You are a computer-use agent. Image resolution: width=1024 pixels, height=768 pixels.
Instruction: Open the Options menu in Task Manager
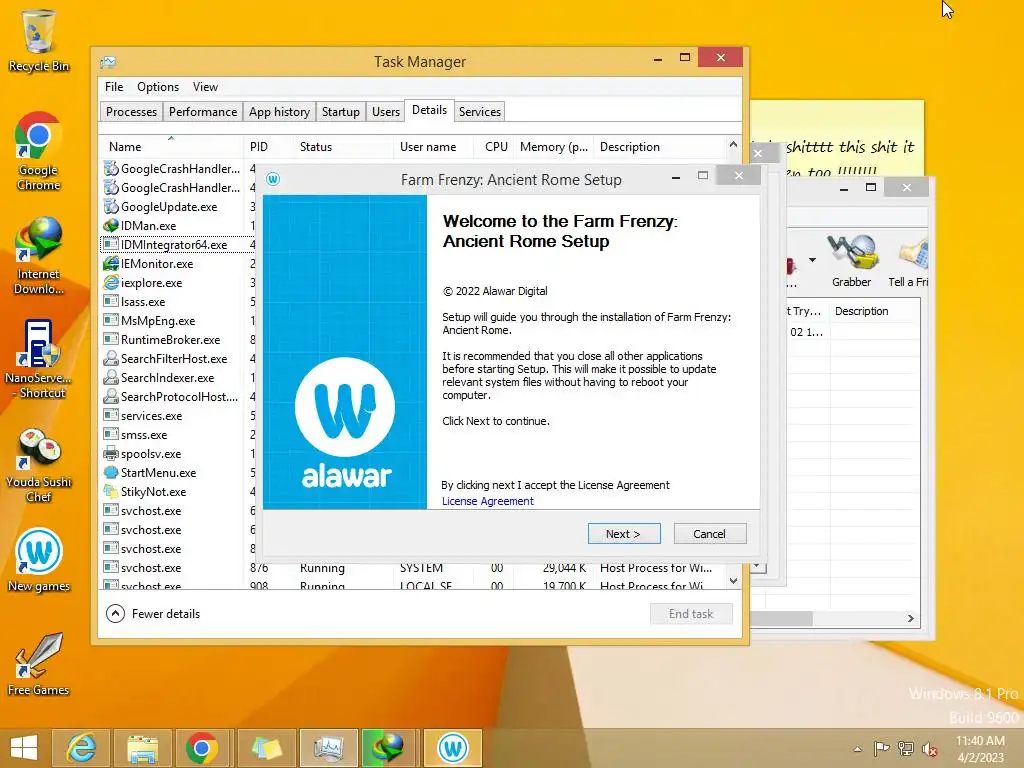158,87
